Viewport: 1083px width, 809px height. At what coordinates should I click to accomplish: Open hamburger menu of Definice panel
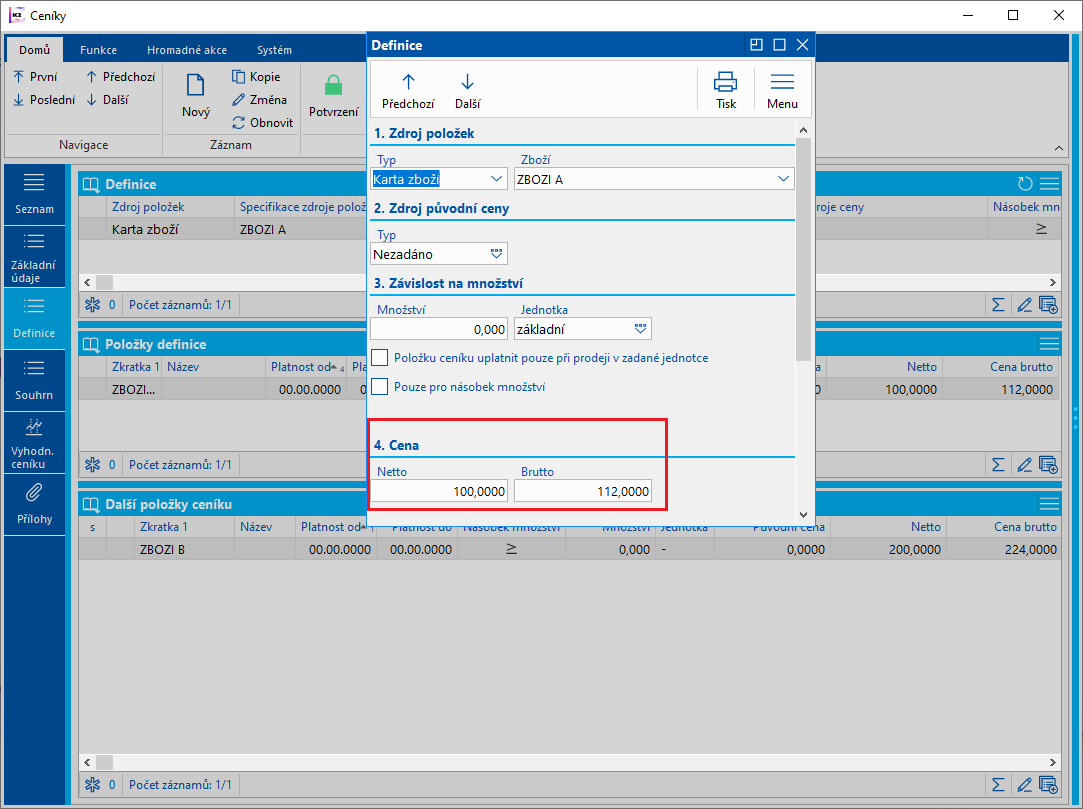click(x=1049, y=184)
